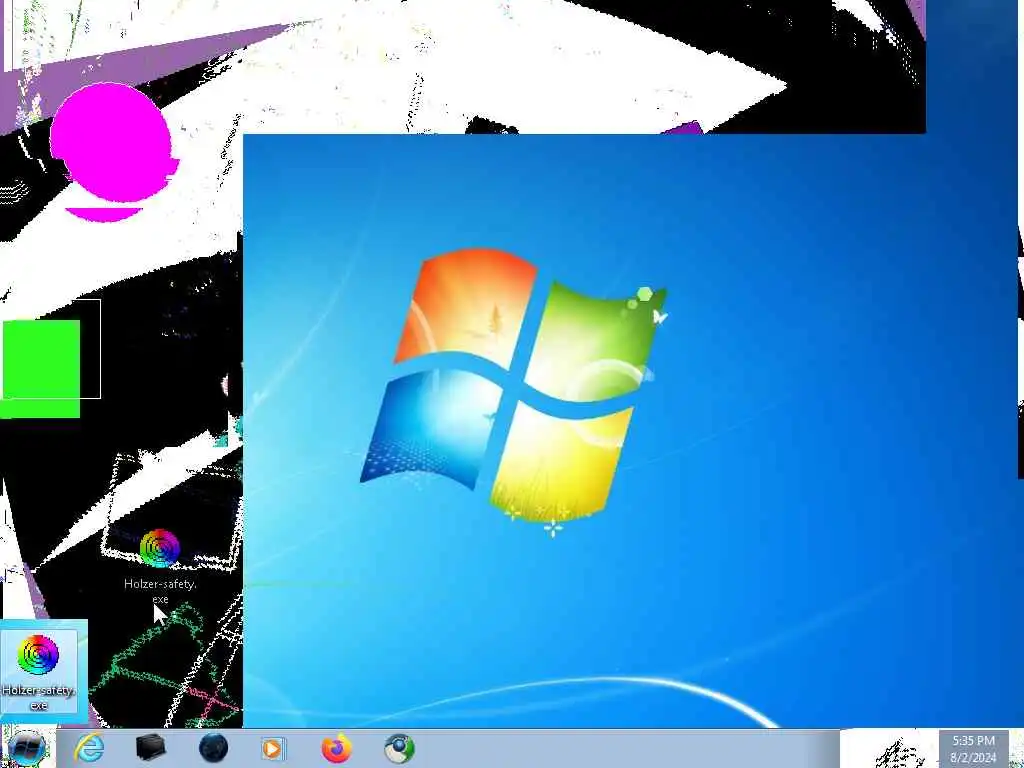
Task: Open the Windows Start menu orb
Action: click(26, 750)
